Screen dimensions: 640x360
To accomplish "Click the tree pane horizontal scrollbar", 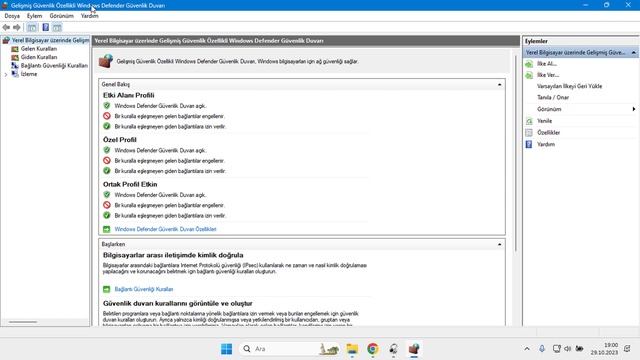I will (x=23, y=322).
